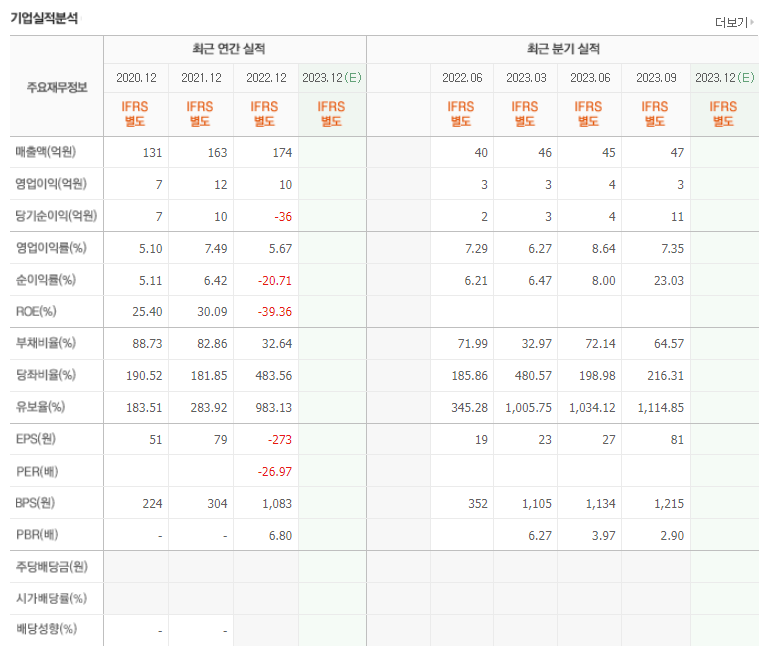Screen dimensions: 767x646
Task: Select the 1,215 BPS value for 2023.09
Action: tap(669, 504)
